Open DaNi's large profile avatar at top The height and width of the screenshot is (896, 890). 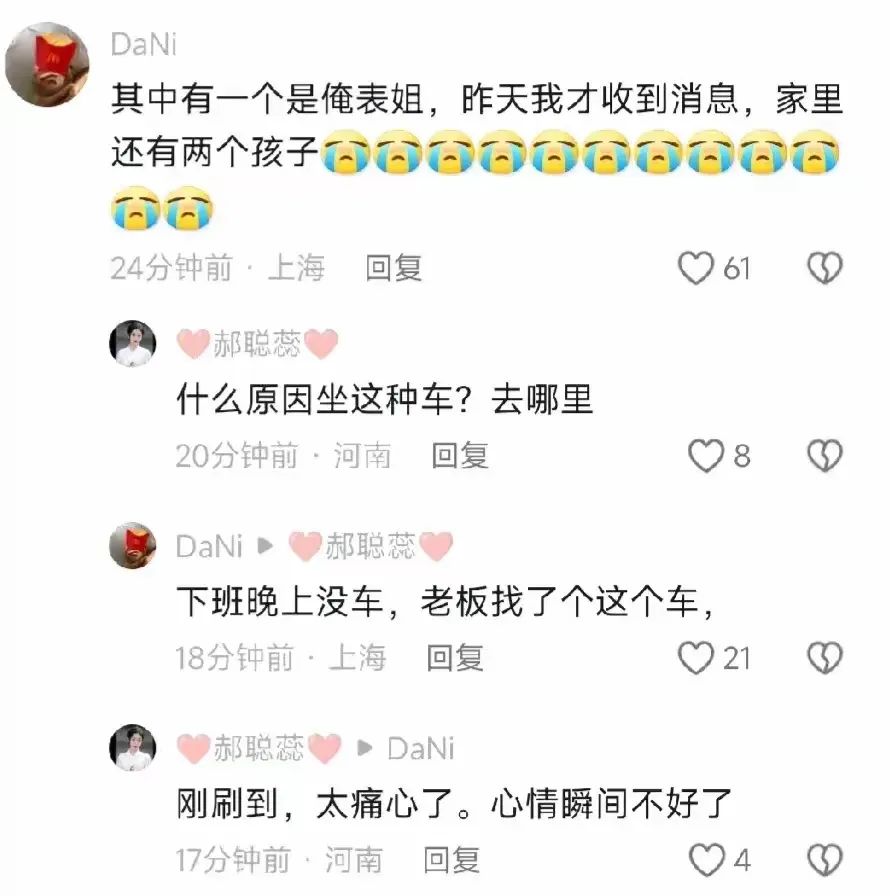(x=47, y=64)
